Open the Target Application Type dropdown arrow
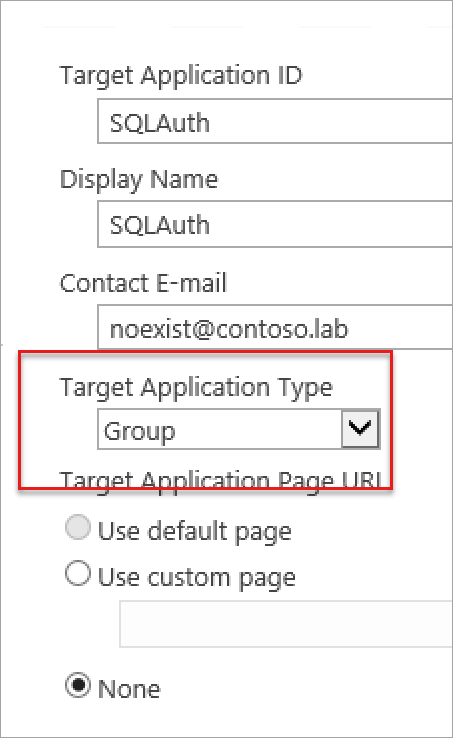This screenshot has height=738, width=453. click(360, 429)
